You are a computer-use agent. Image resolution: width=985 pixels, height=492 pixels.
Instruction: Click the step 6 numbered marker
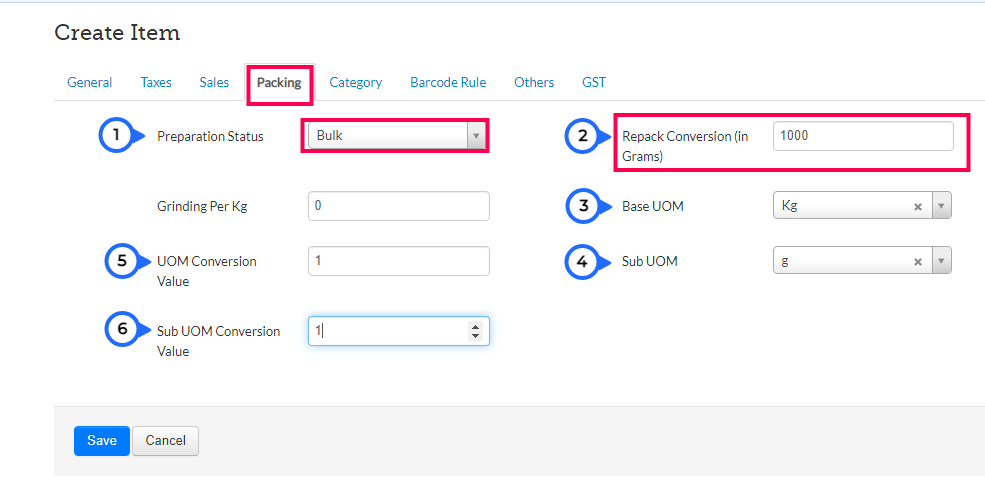point(122,329)
